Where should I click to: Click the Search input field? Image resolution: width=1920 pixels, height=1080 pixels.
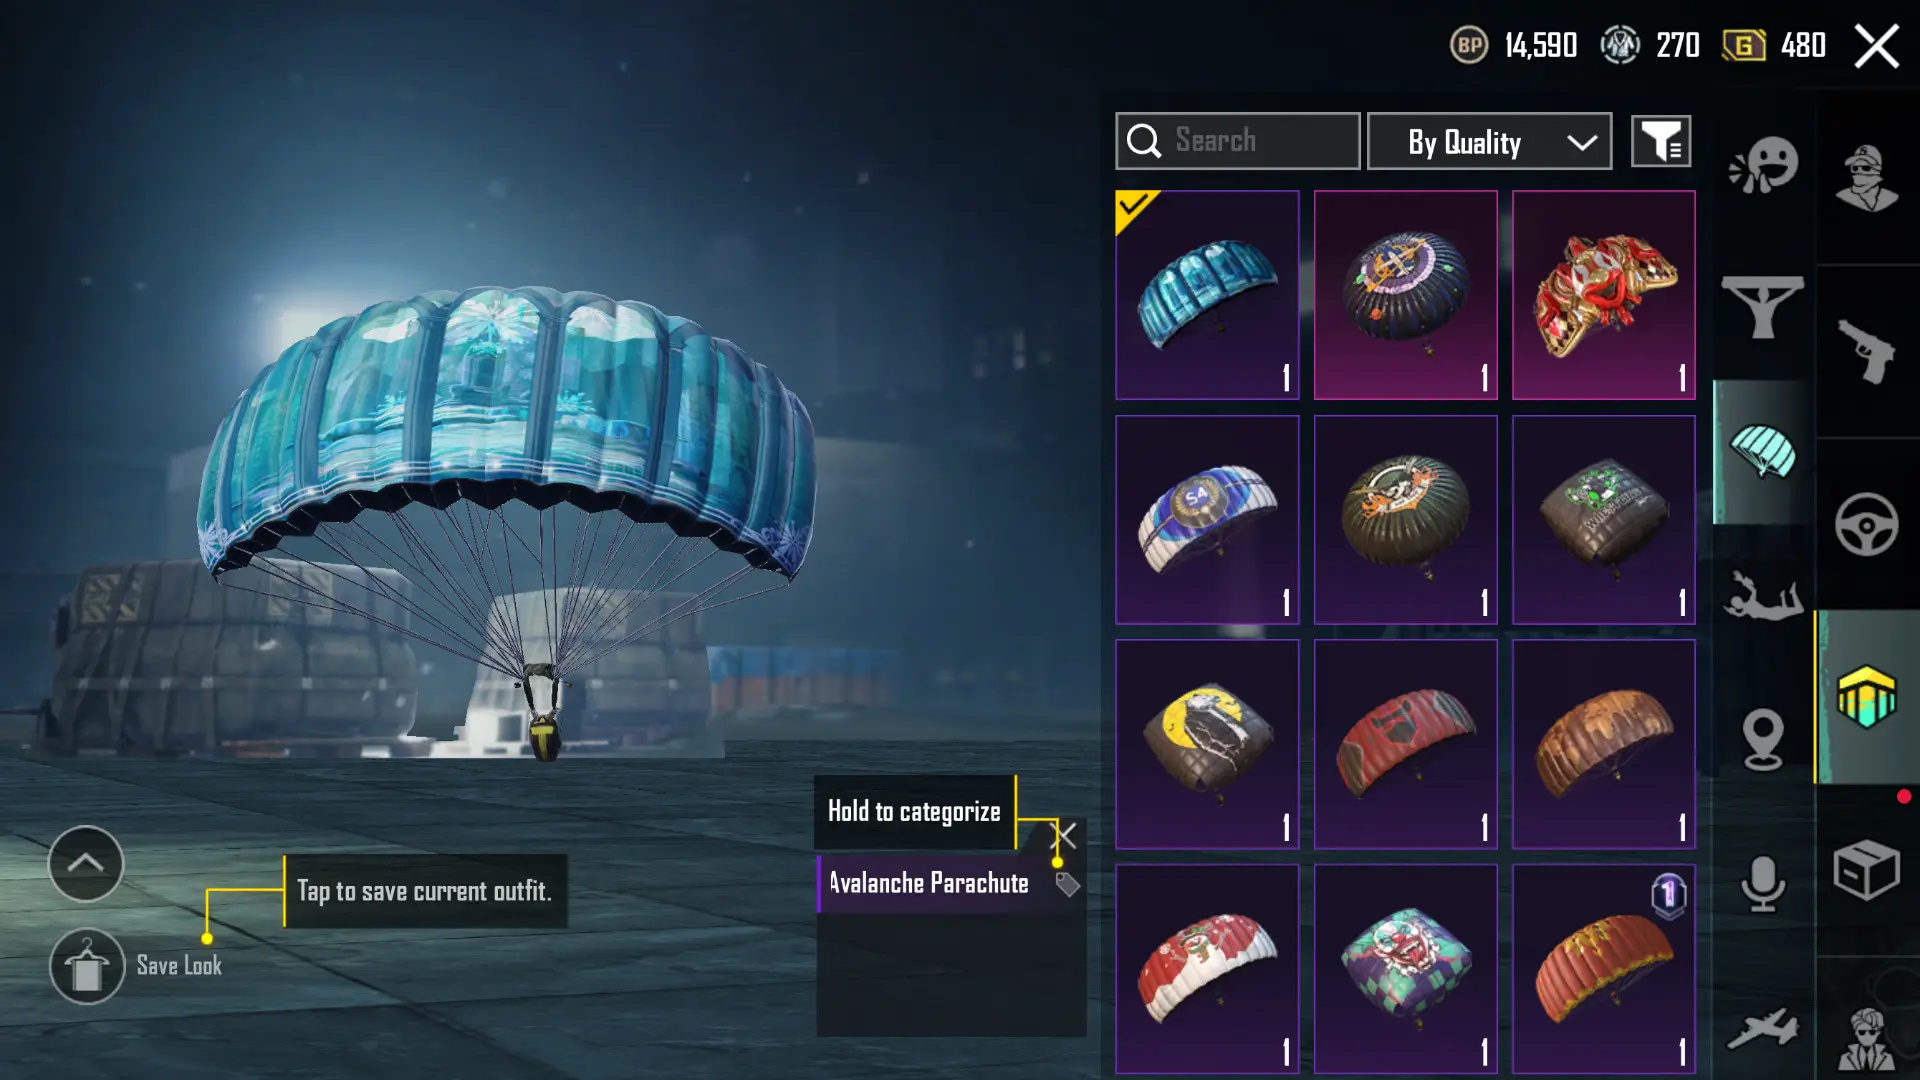pyautogui.click(x=1237, y=141)
